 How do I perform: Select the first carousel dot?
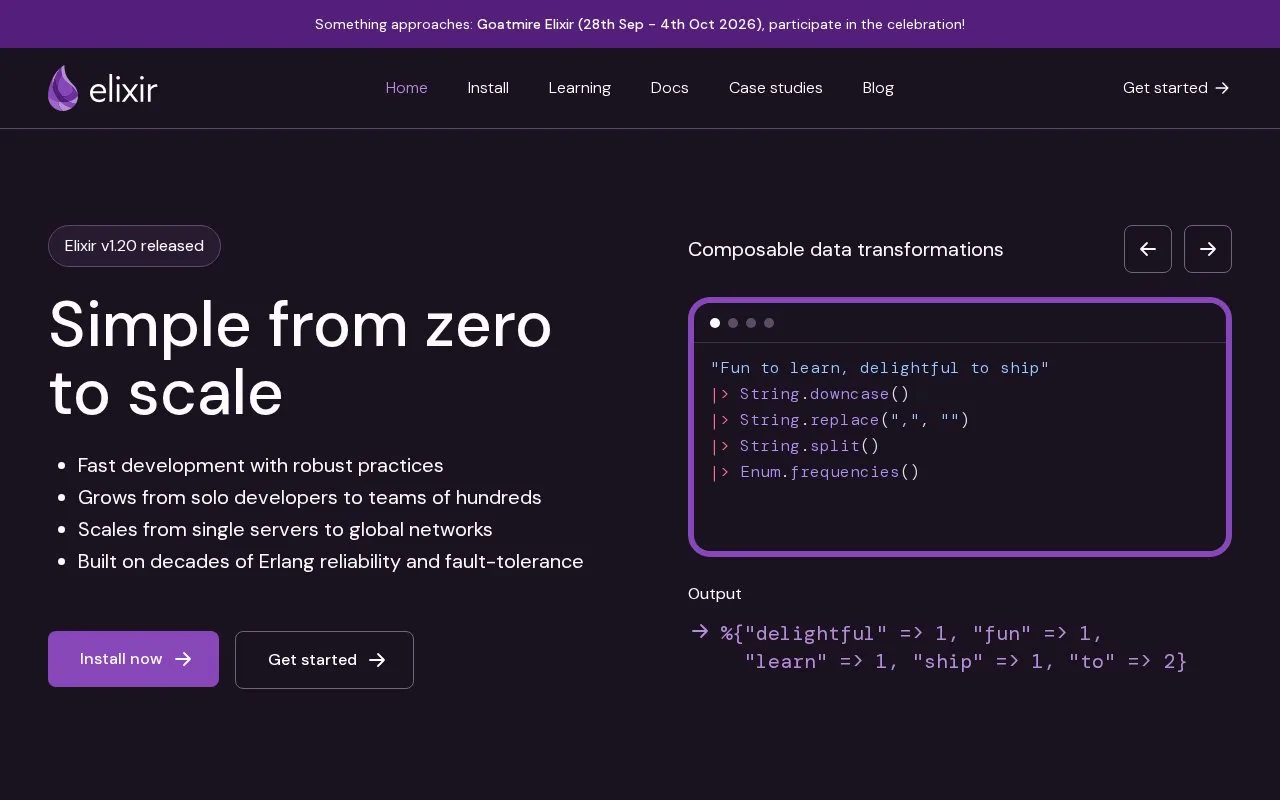pyautogui.click(x=715, y=323)
